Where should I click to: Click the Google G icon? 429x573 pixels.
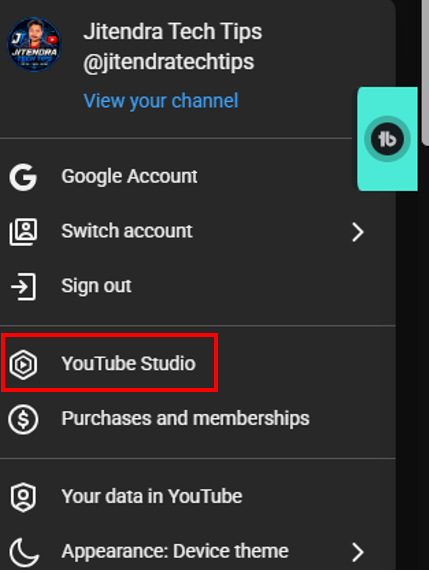(x=23, y=177)
